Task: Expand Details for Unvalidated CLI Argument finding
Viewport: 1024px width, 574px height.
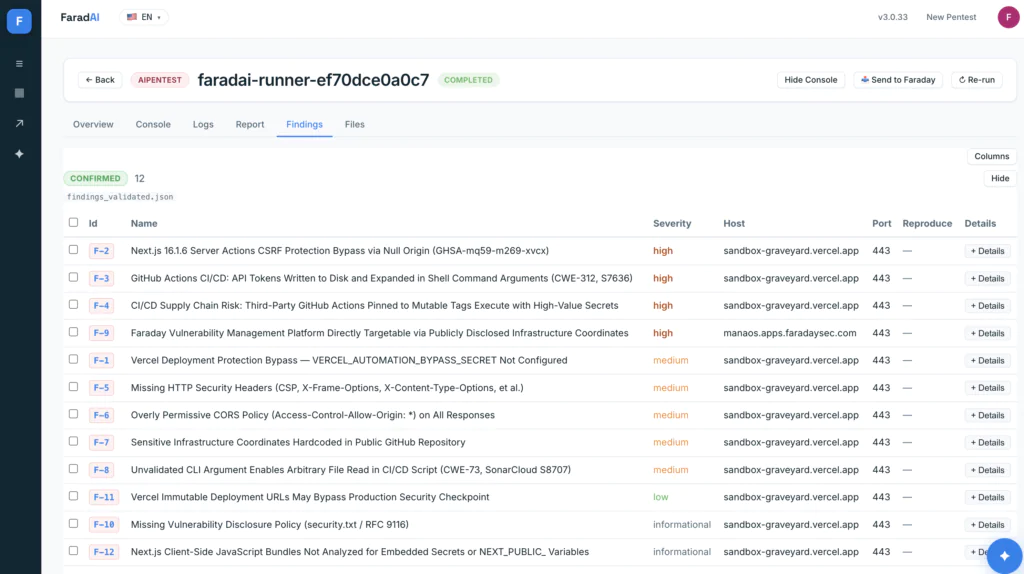Action: [987, 470]
